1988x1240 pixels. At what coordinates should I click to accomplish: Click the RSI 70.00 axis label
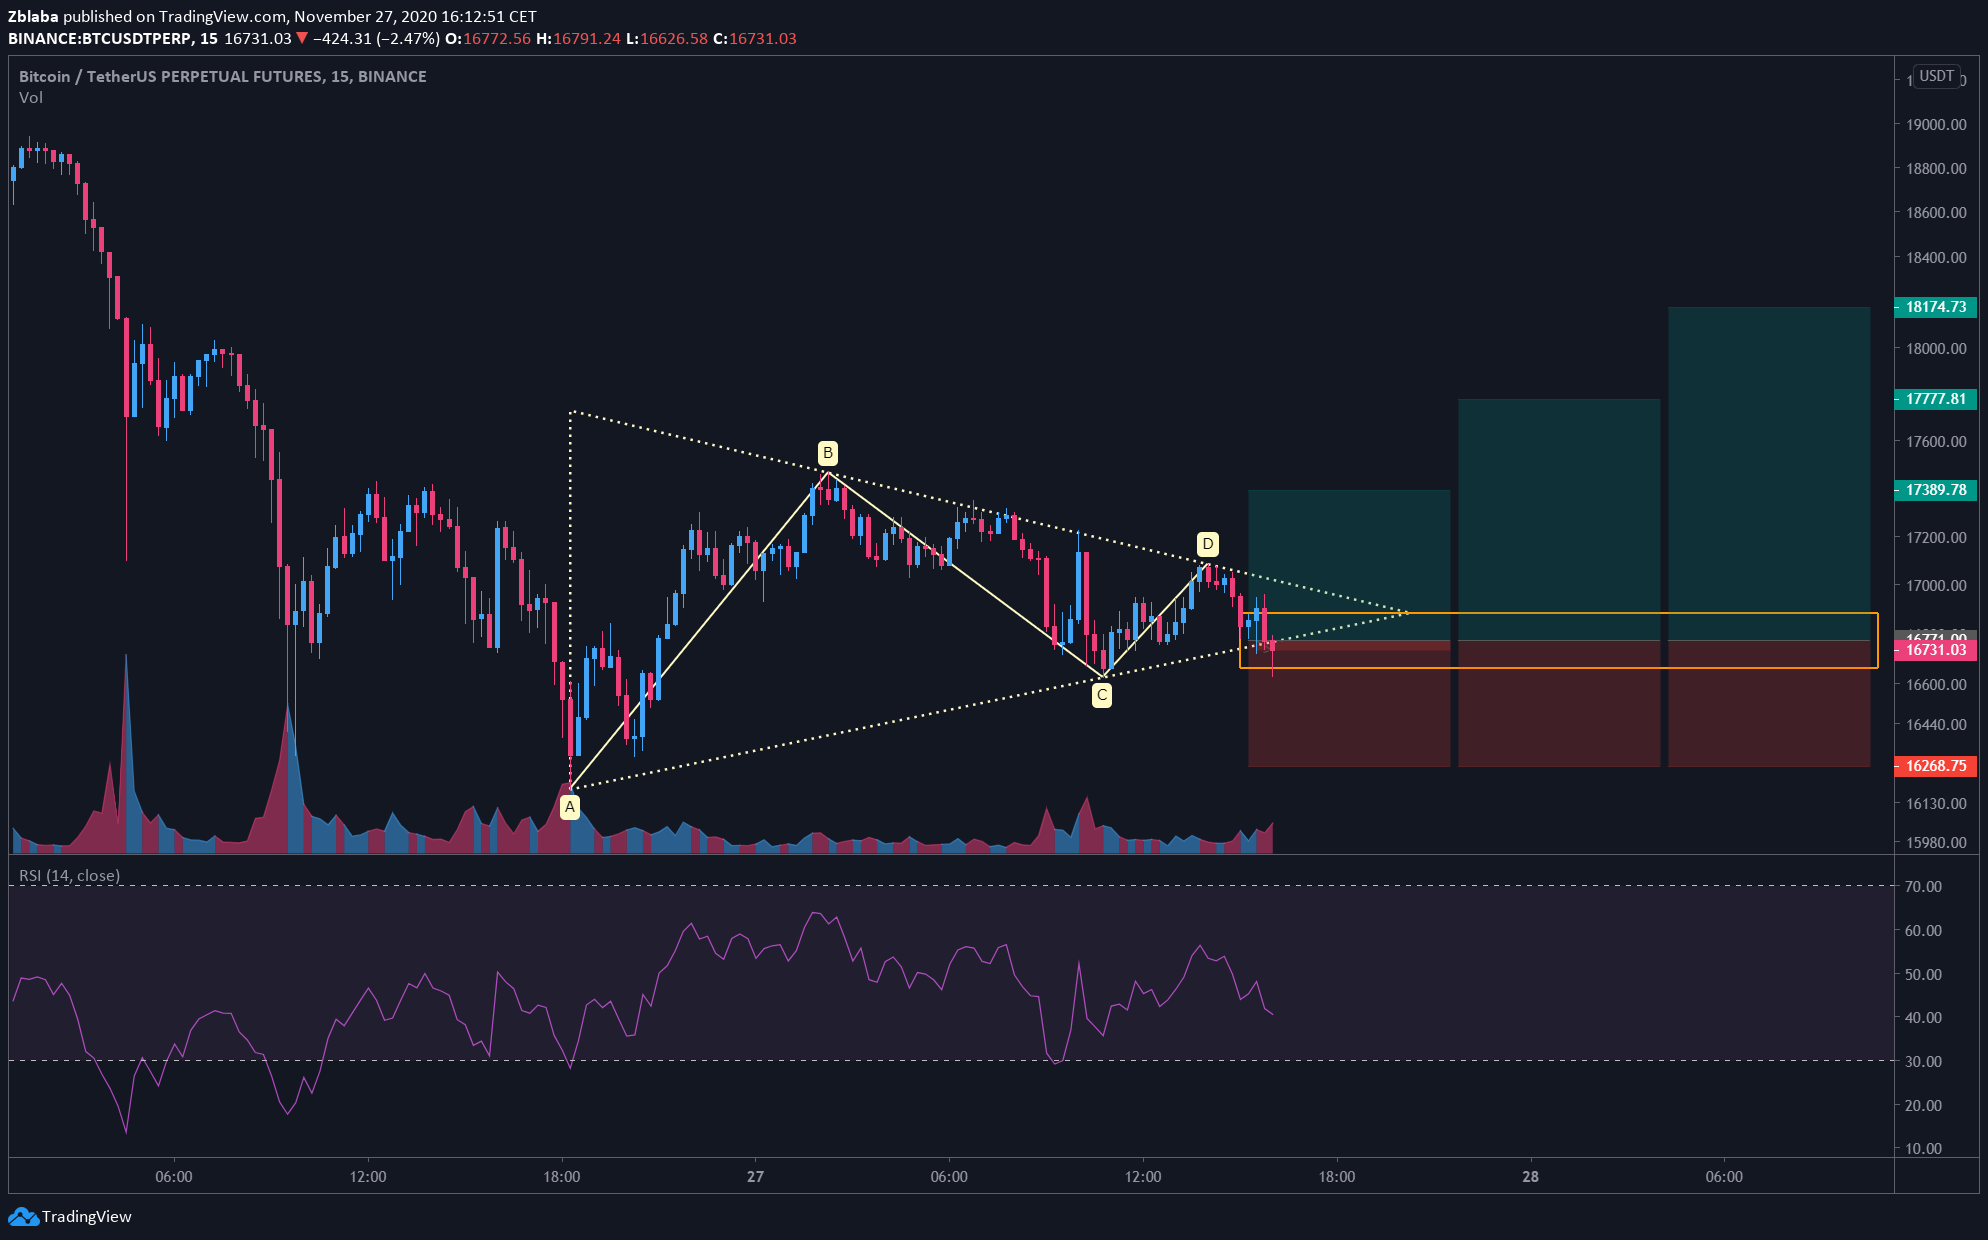(x=1923, y=887)
